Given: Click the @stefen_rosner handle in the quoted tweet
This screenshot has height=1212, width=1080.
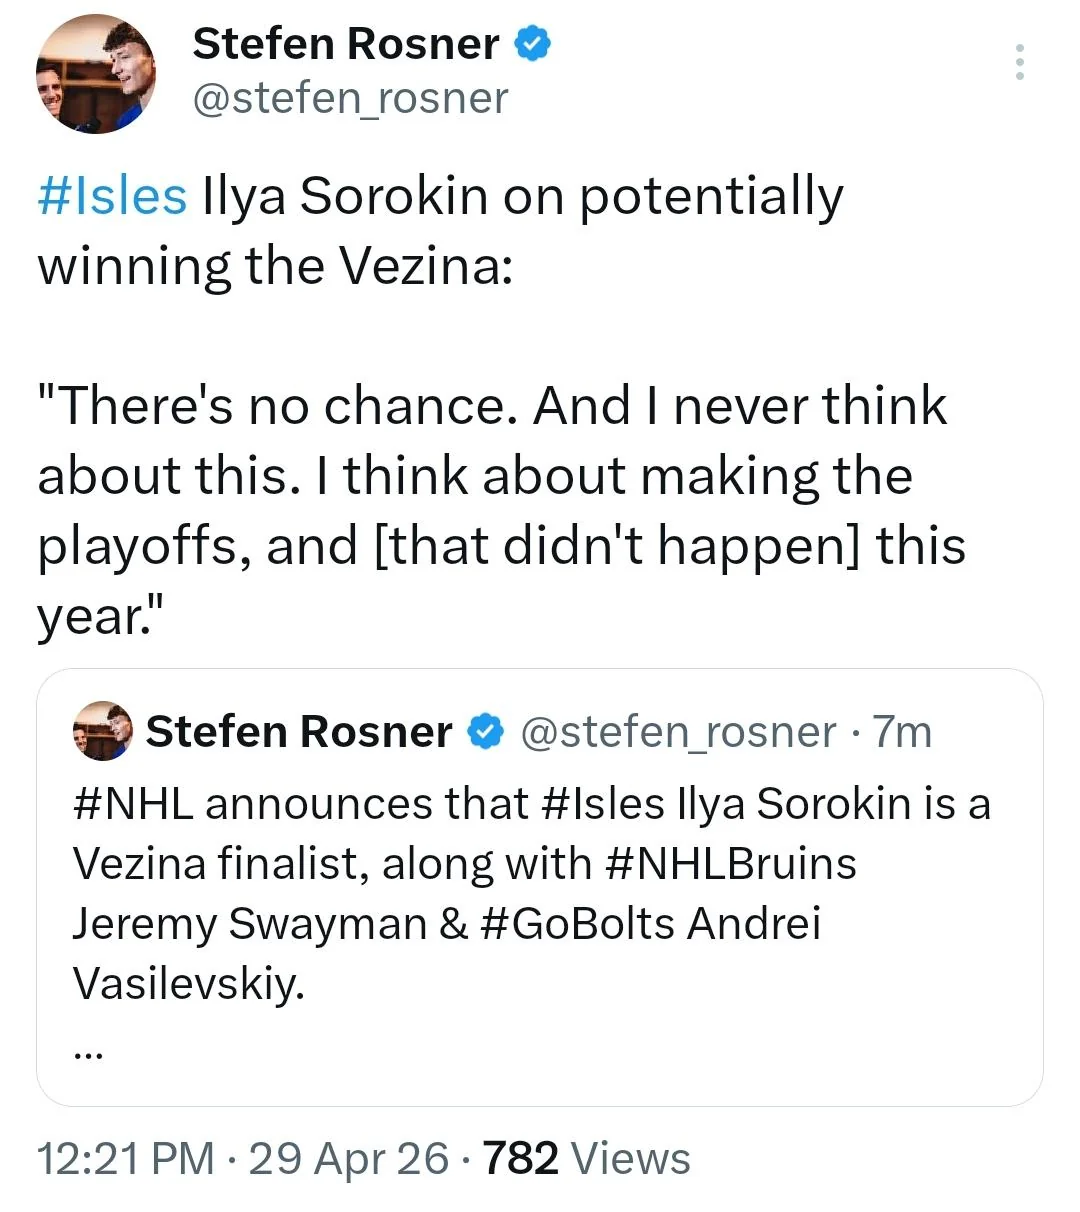Looking at the screenshot, I should click(x=678, y=732).
